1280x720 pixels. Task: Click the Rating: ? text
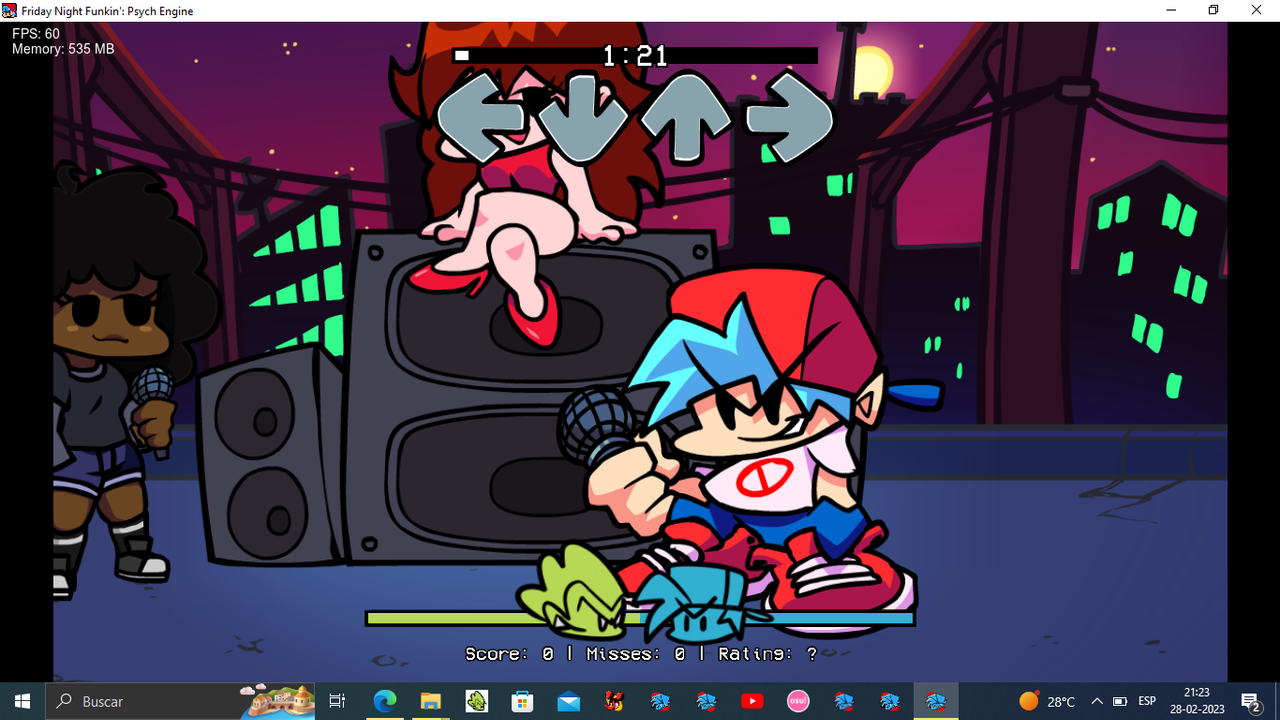point(767,654)
